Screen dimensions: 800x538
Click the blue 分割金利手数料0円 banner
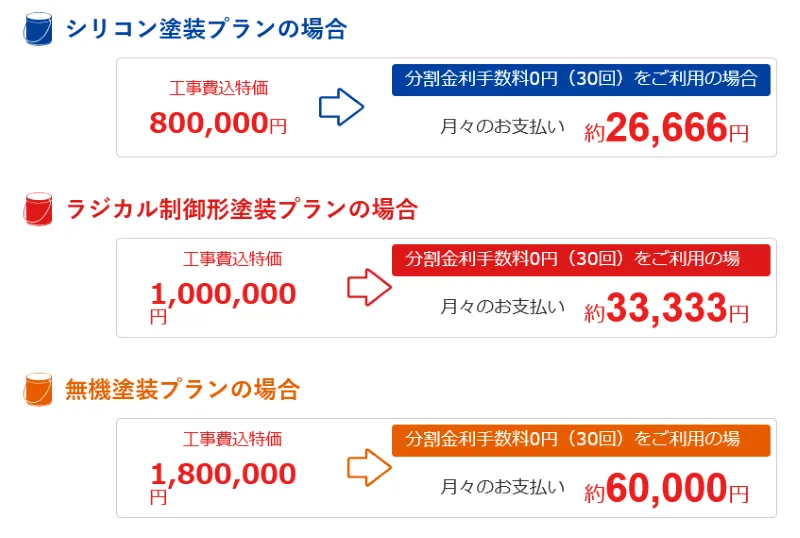coord(581,79)
